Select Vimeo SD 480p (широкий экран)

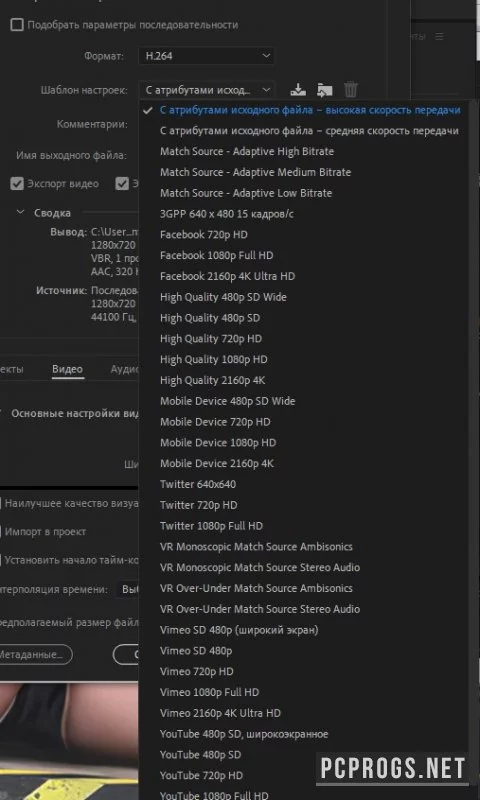[x=239, y=630]
